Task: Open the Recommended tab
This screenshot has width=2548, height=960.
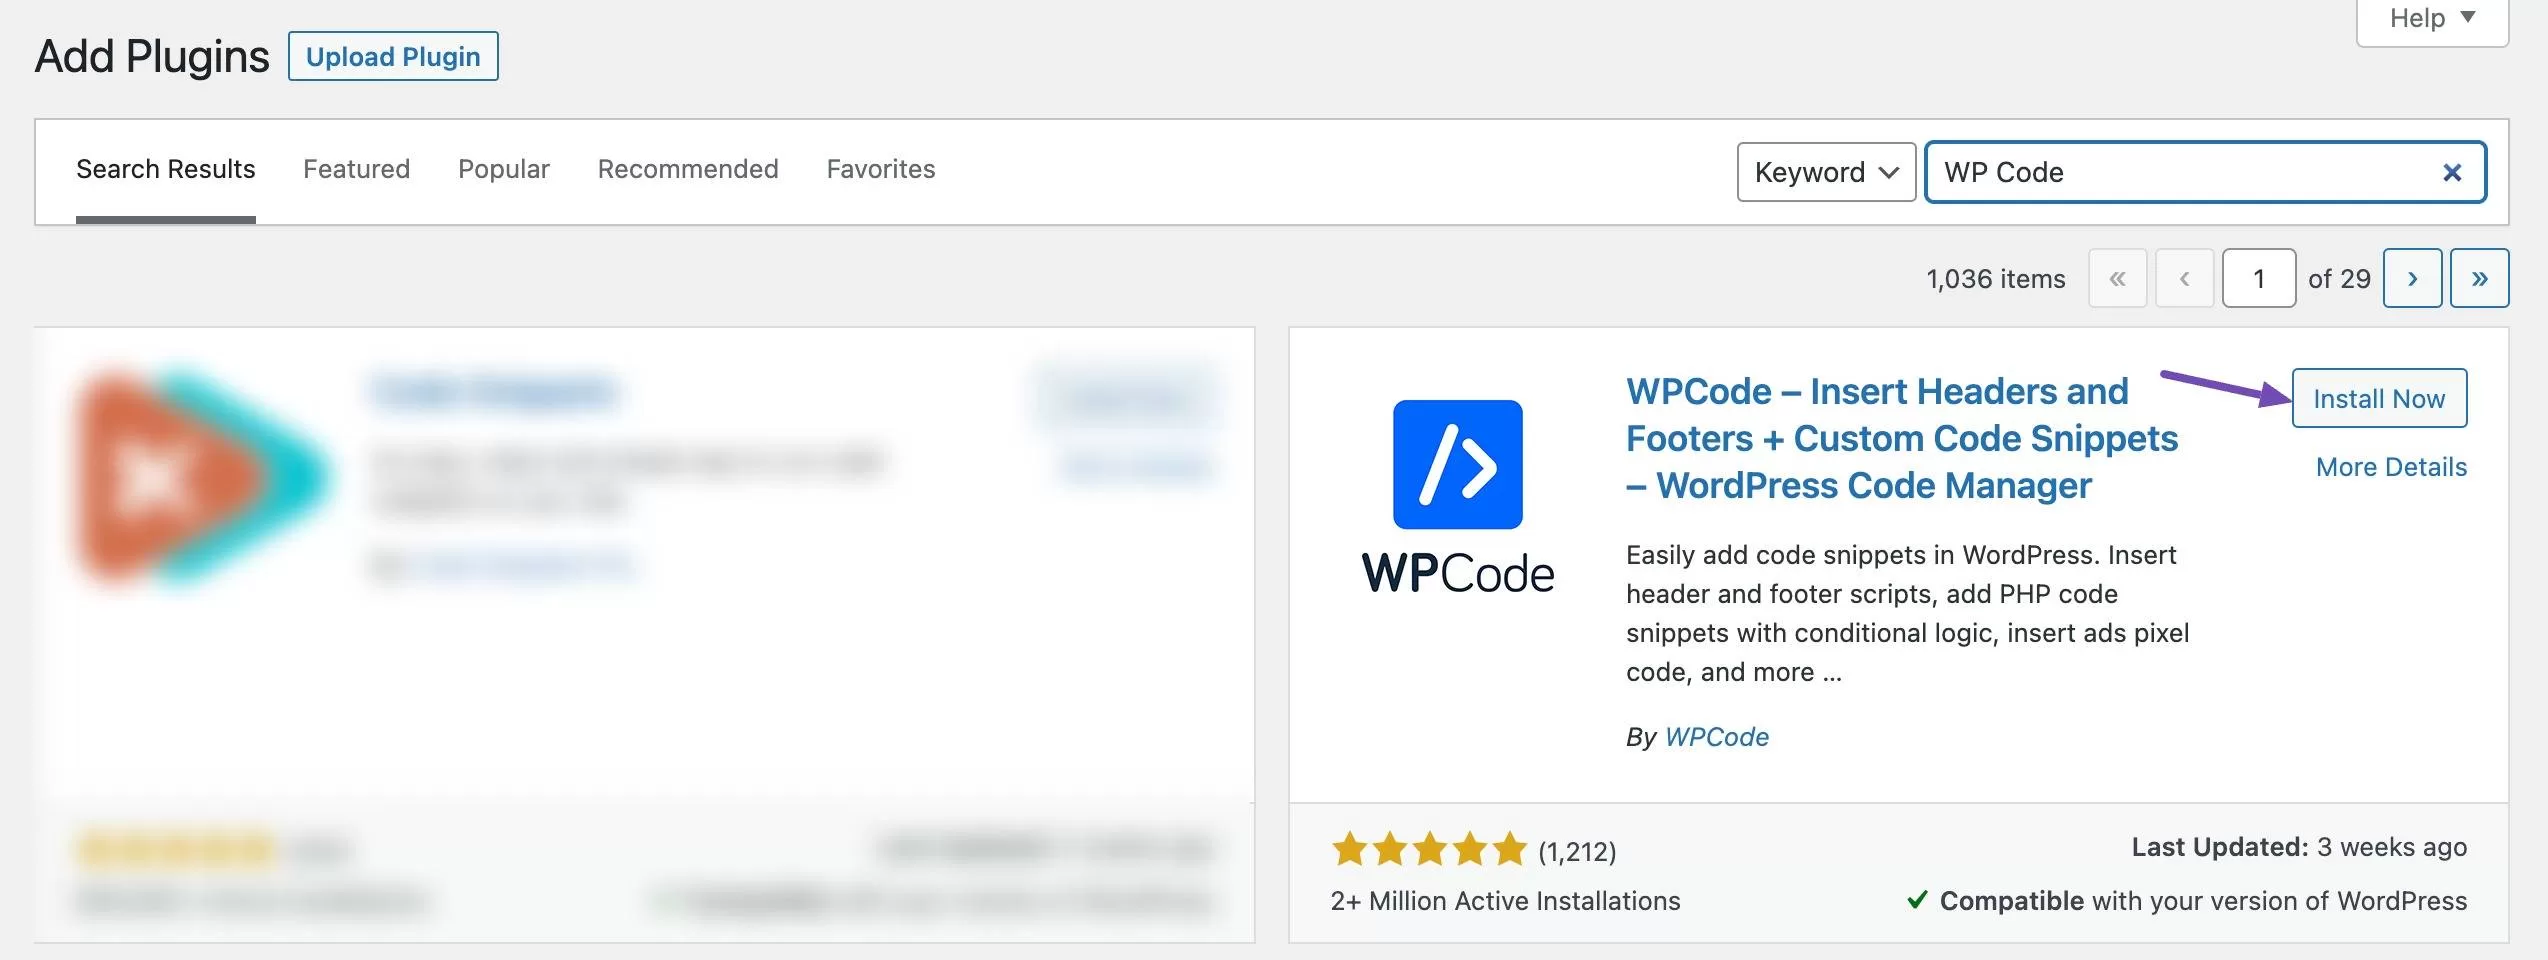Action: point(687,169)
